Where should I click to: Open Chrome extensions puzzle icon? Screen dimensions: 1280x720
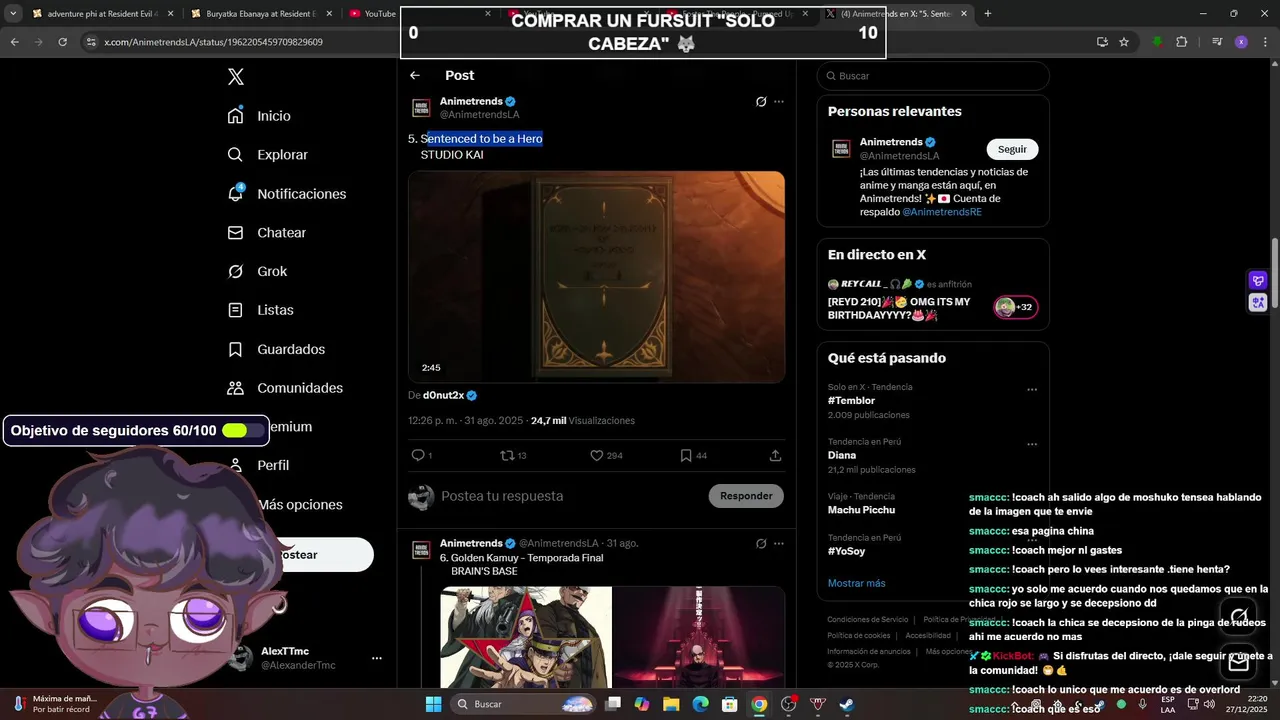click(x=1181, y=42)
